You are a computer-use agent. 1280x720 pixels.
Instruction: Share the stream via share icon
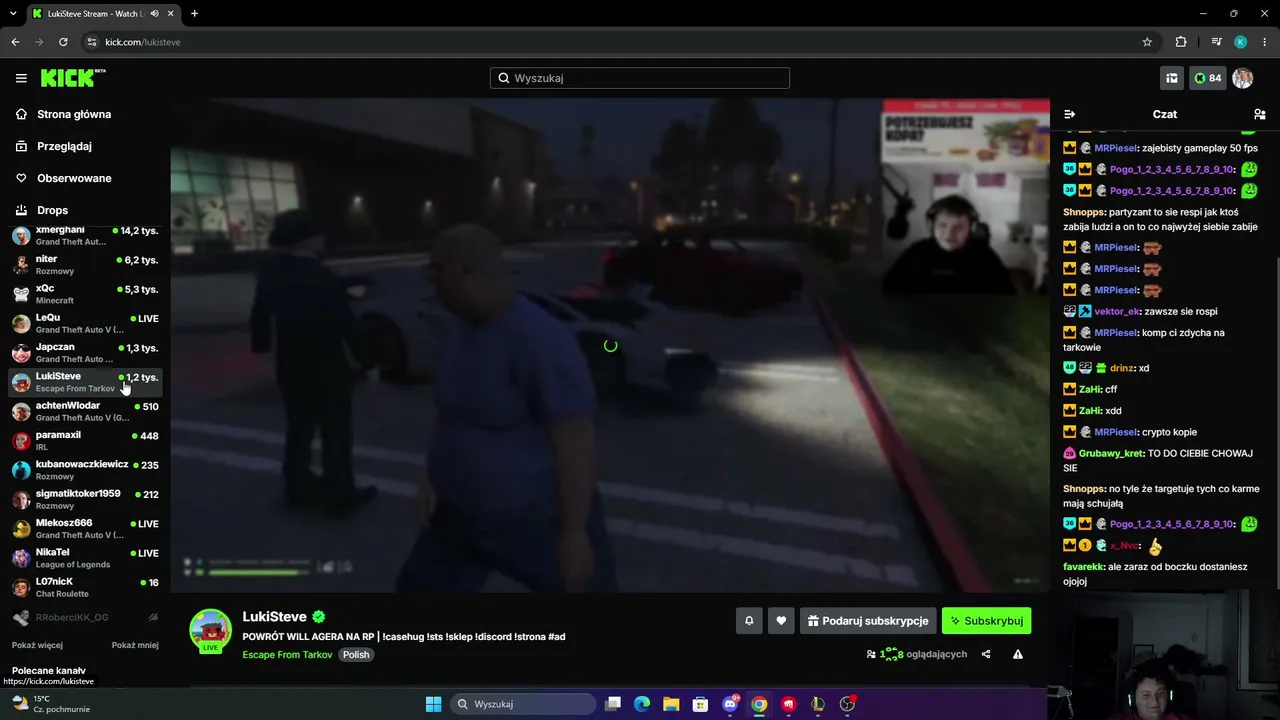pyautogui.click(x=986, y=654)
